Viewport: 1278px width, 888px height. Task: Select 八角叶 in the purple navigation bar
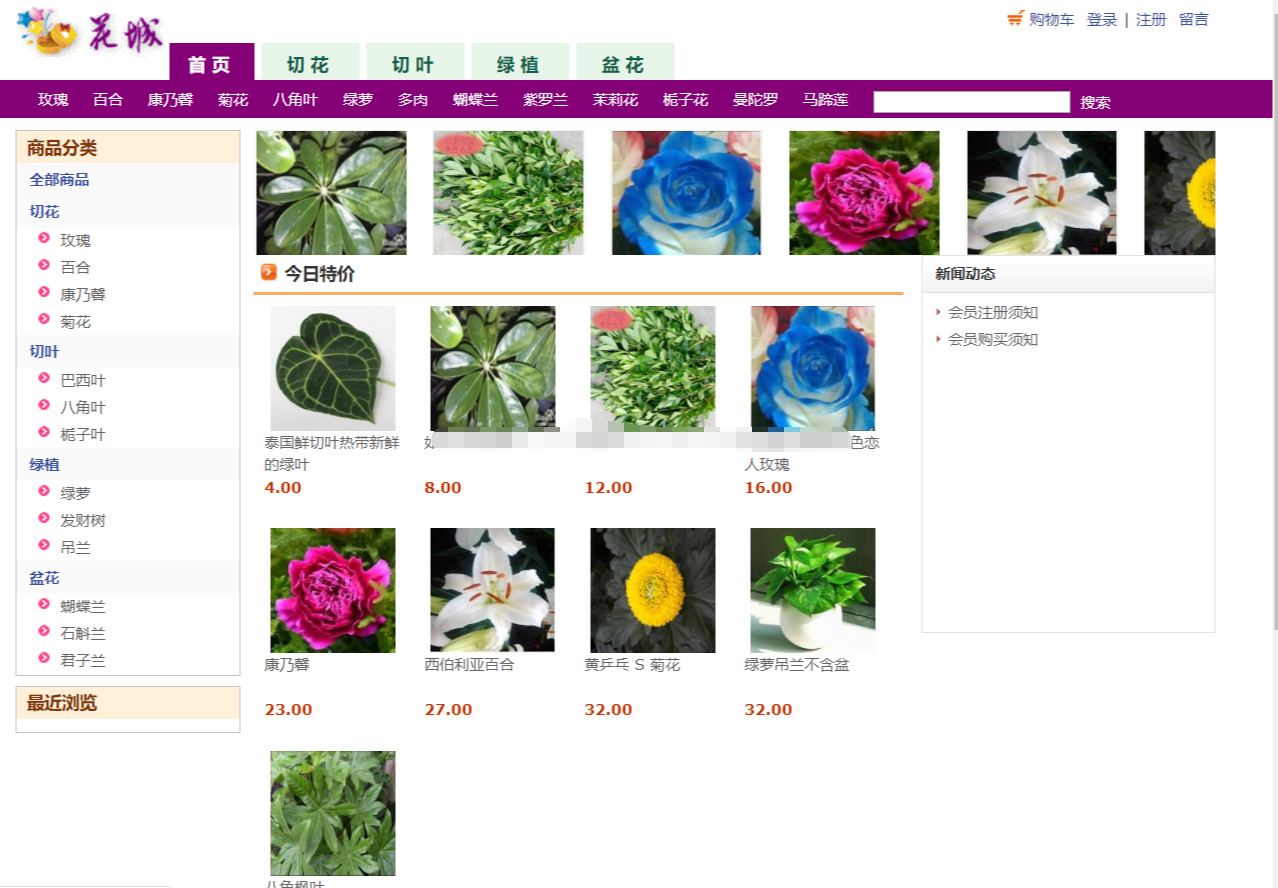pyautogui.click(x=295, y=100)
